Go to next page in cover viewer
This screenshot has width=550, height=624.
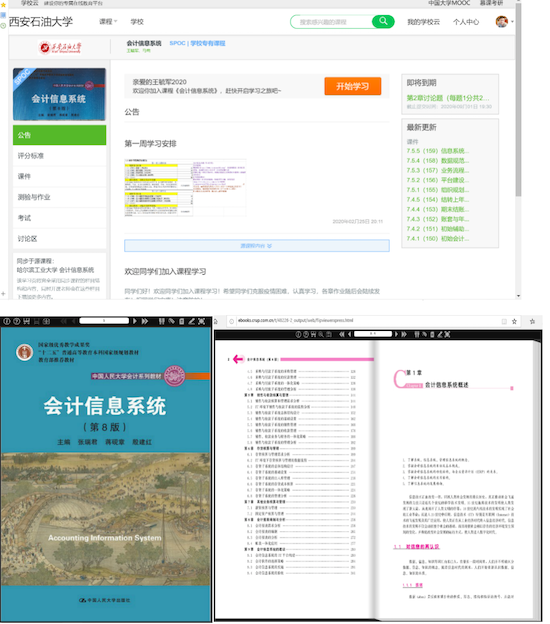click(x=135, y=321)
